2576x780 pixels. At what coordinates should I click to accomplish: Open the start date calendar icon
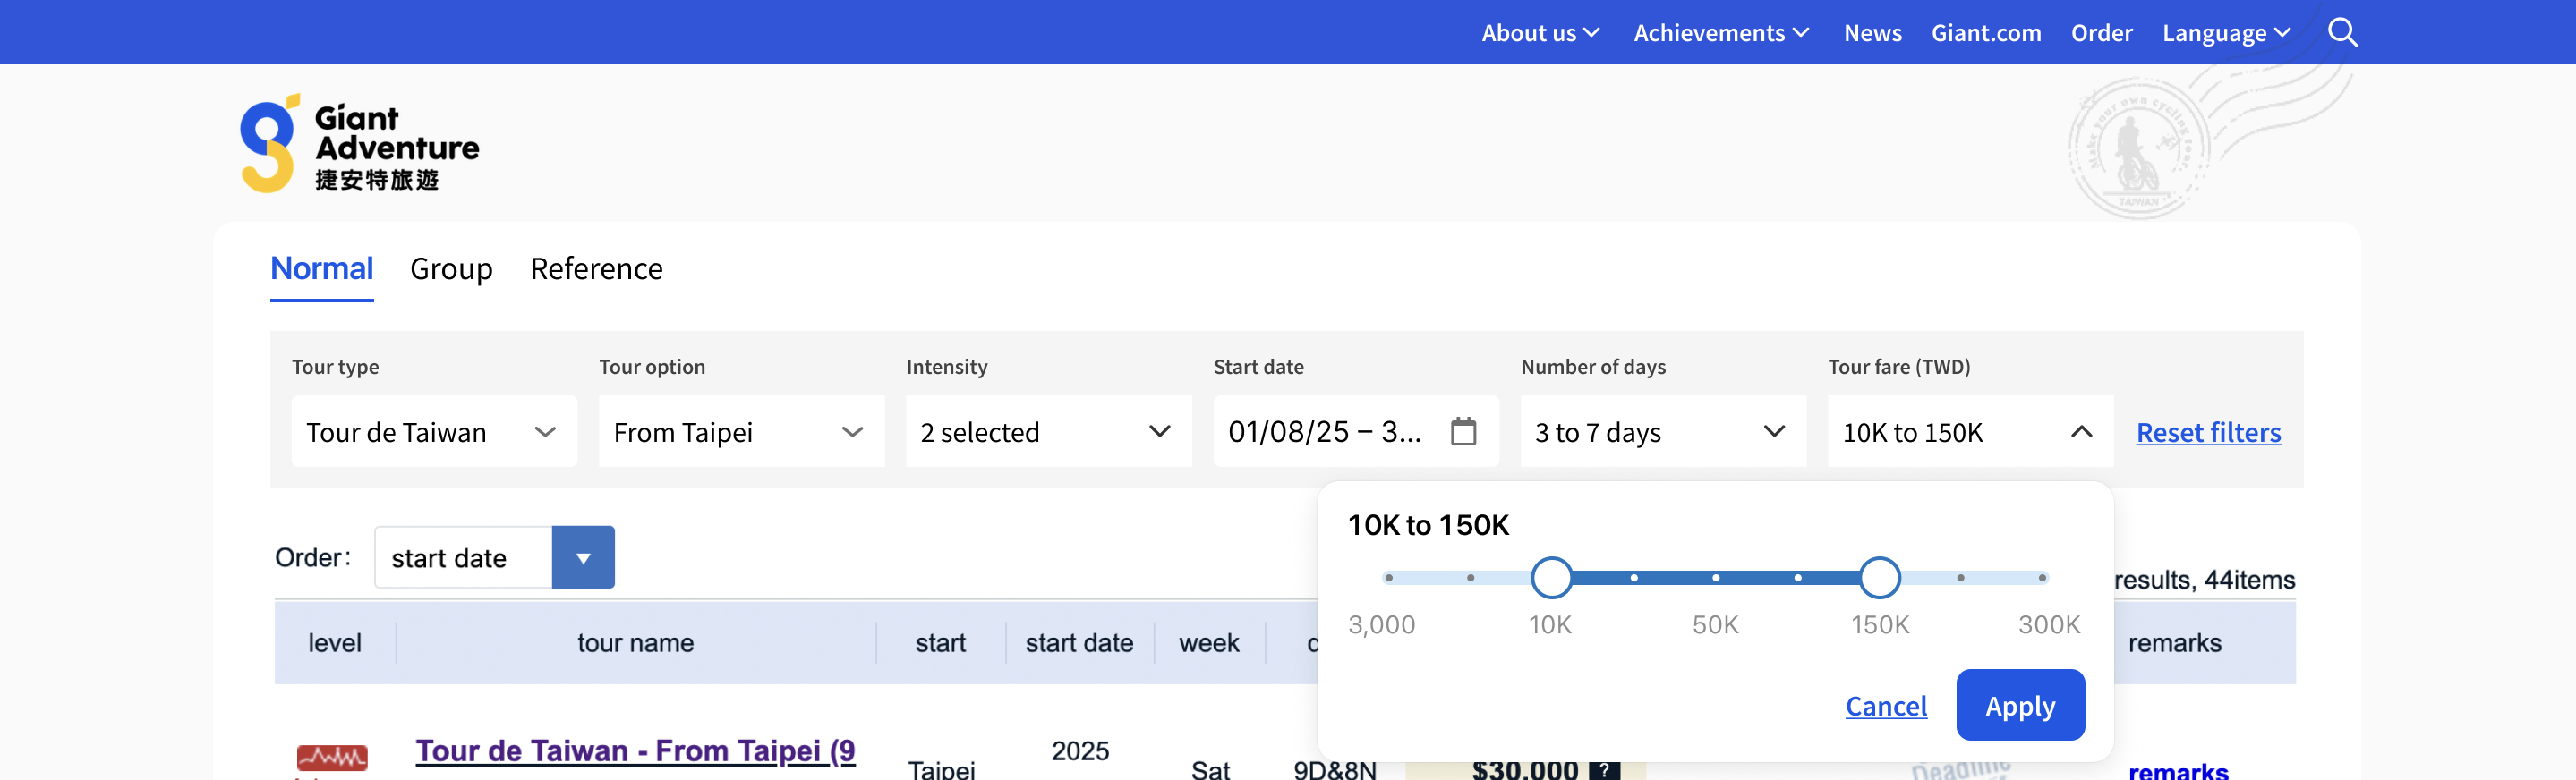pyautogui.click(x=1463, y=432)
